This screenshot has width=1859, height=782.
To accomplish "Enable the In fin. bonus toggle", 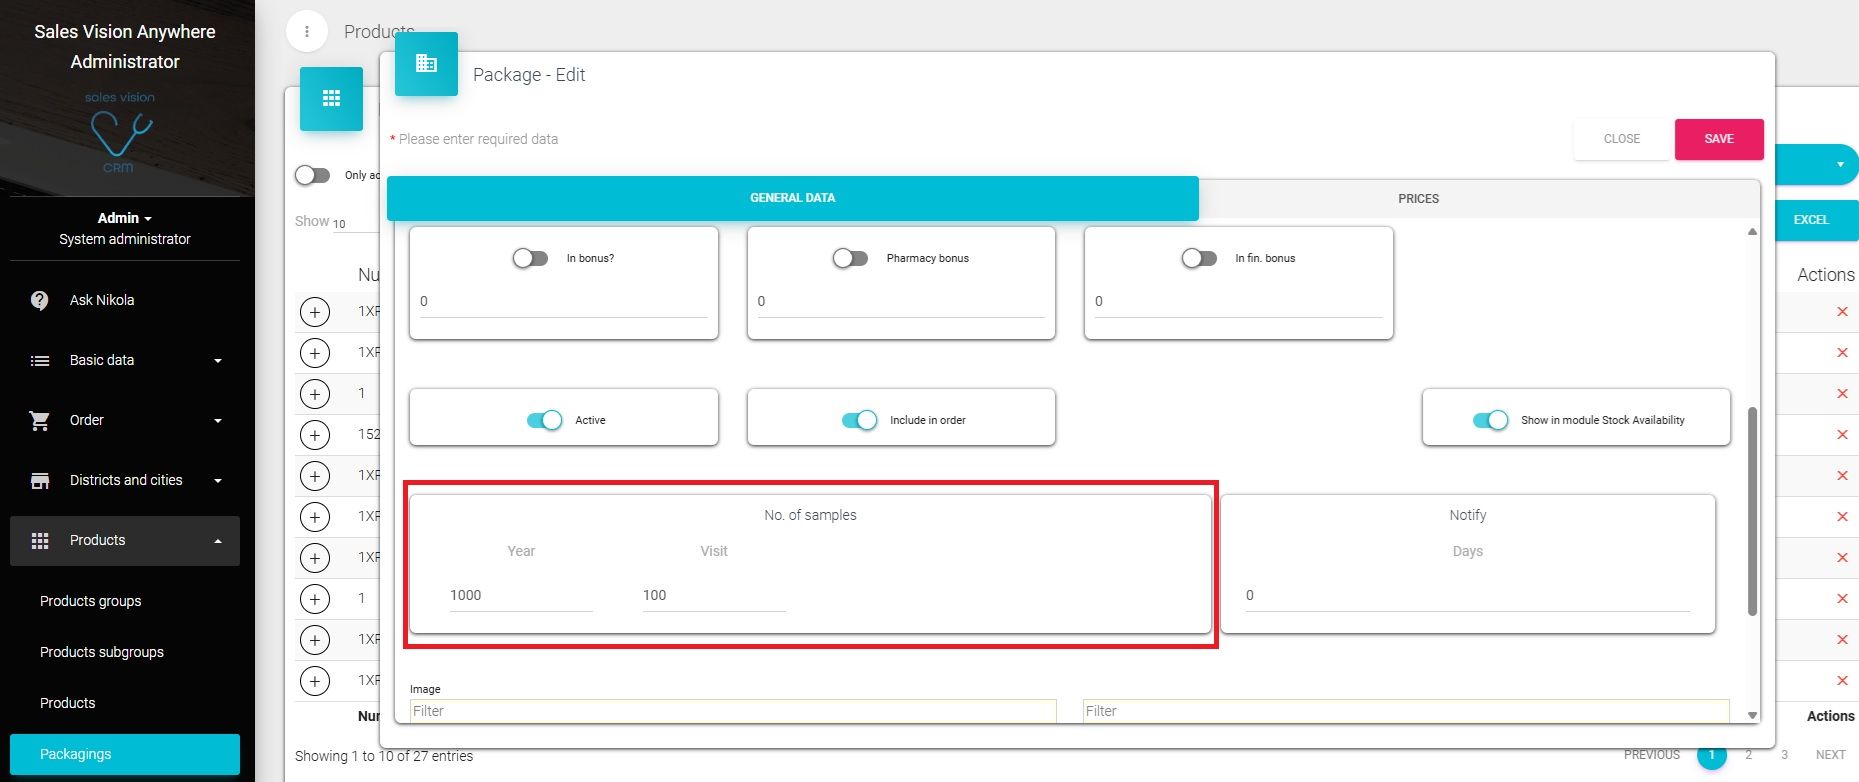I will (x=1199, y=258).
